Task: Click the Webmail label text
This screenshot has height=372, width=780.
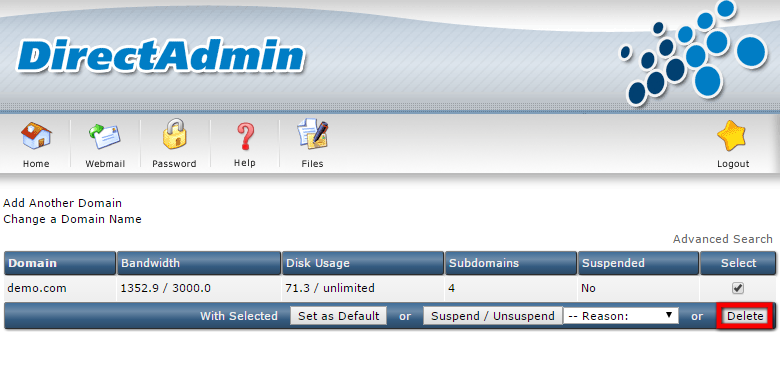Action: point(105,164)
